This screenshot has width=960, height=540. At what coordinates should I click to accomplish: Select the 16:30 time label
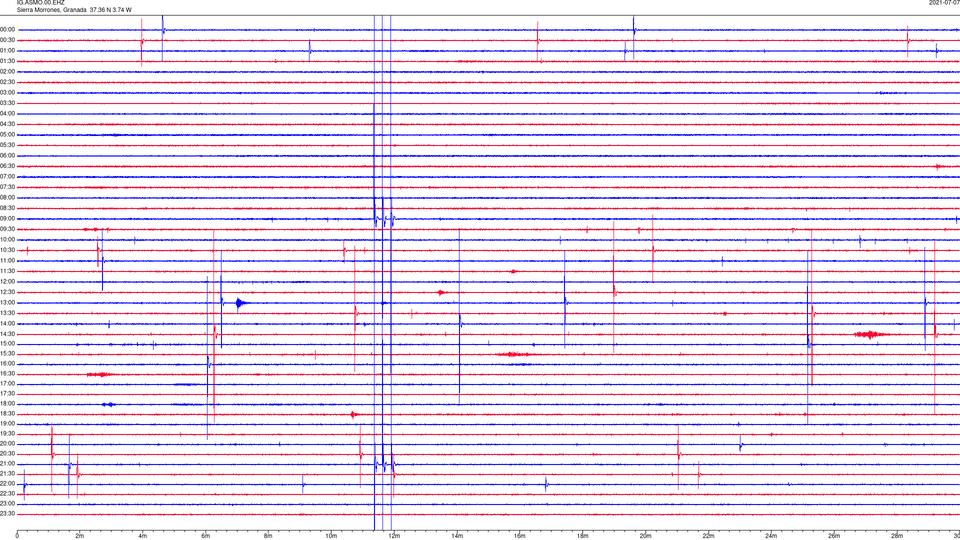[8, 374]
